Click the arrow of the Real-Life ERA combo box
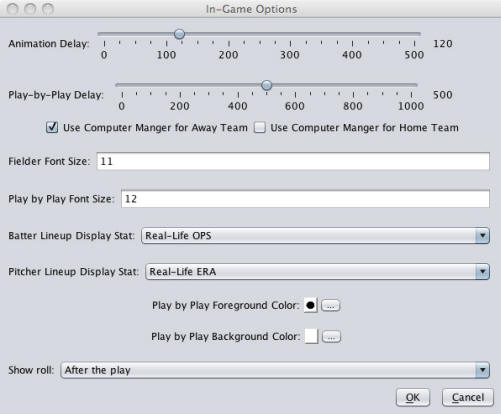Image resolution: width=501 pixels, height=414 pixels. pyautogui.click(x=482, y=272)
